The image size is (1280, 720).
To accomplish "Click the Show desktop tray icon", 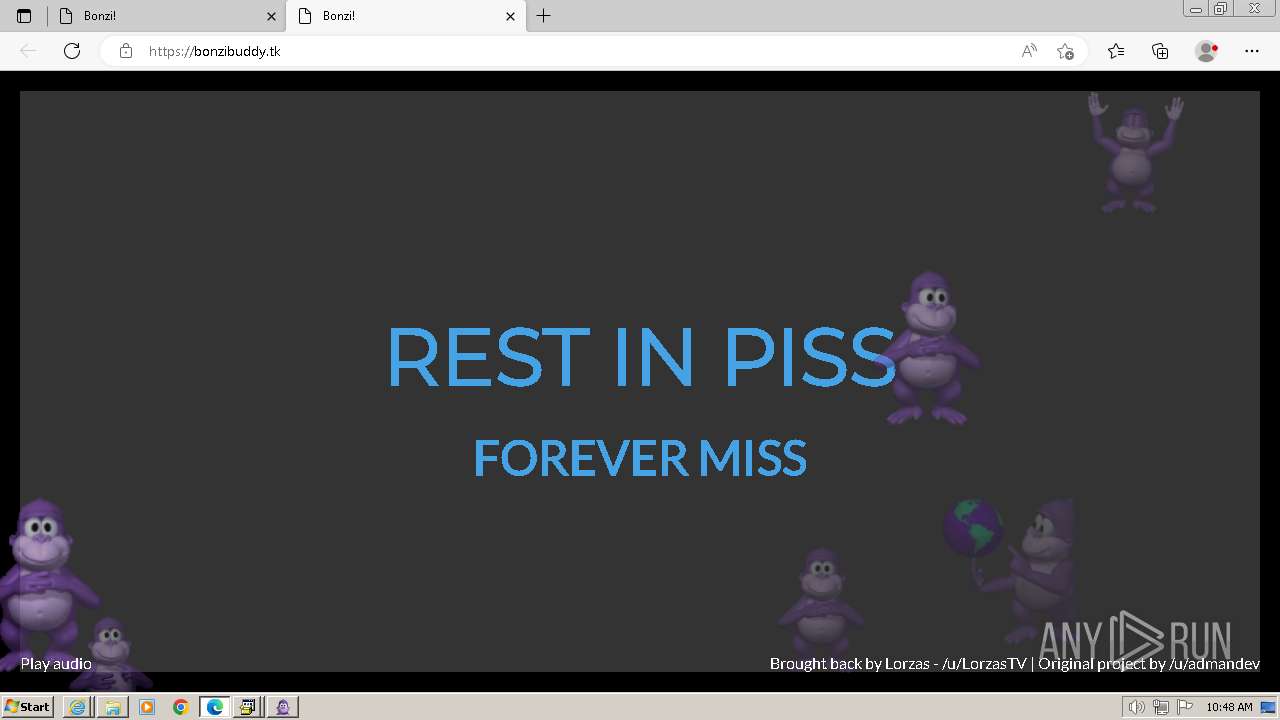I will click(x=1269, y=708).
